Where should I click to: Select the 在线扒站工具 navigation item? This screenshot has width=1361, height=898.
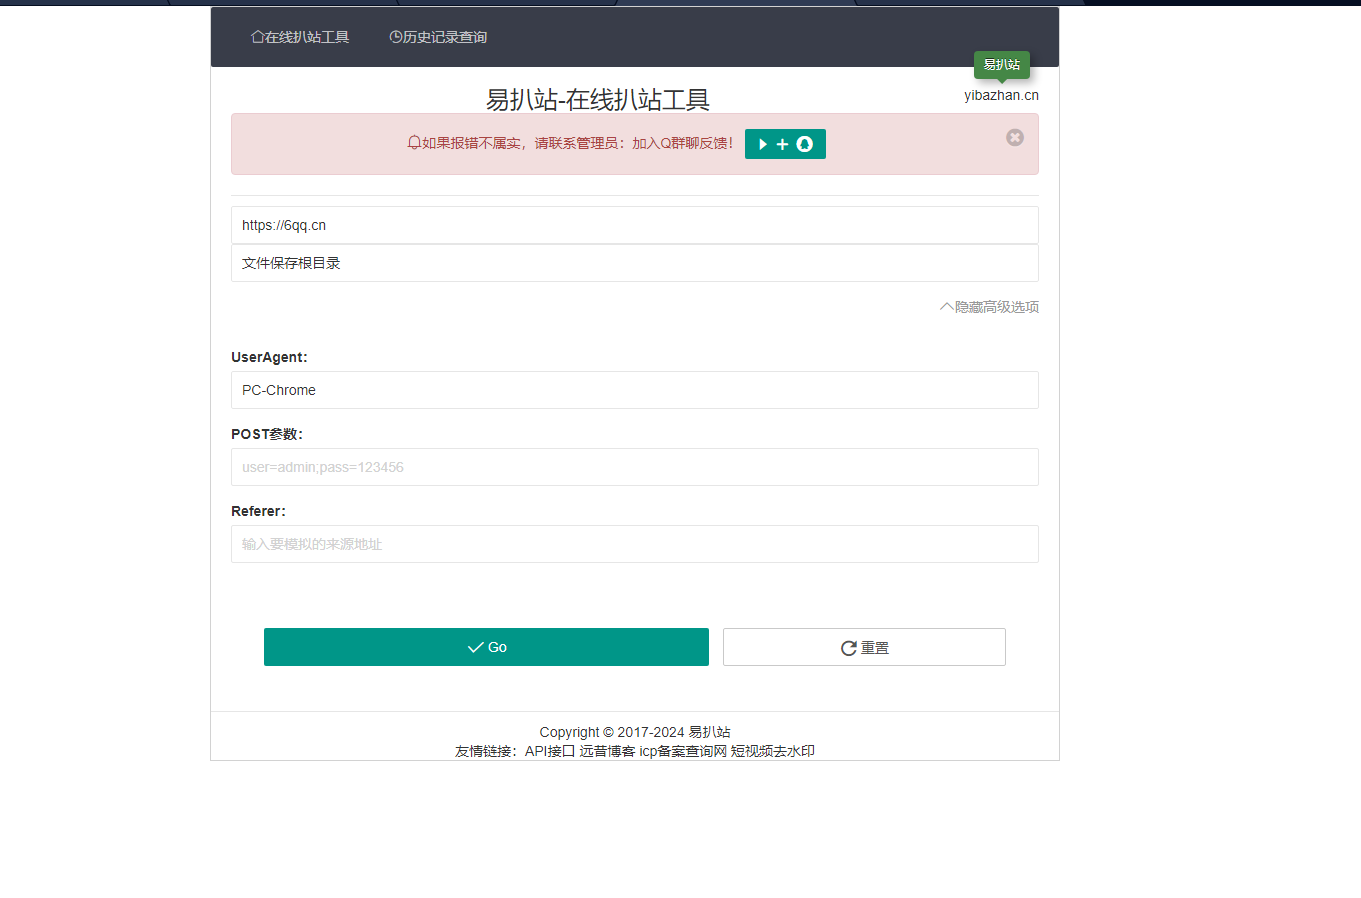click(x=300, y=36)
